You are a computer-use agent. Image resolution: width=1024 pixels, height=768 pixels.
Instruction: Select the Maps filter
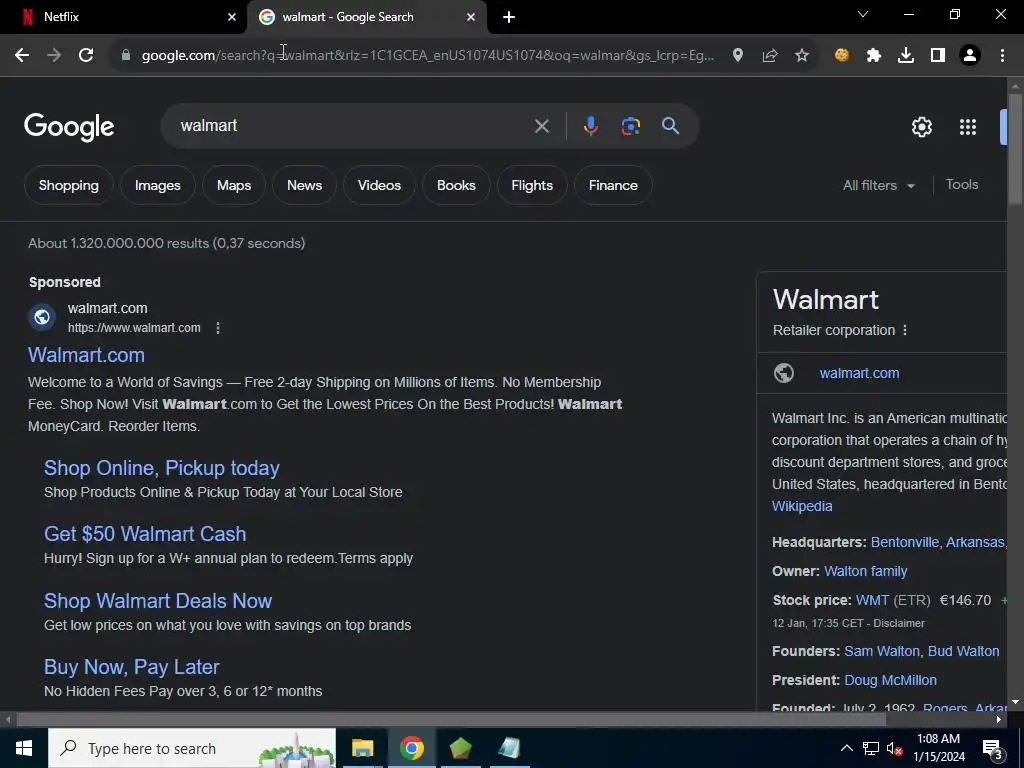pyautogui.click(x=234, y=185)
